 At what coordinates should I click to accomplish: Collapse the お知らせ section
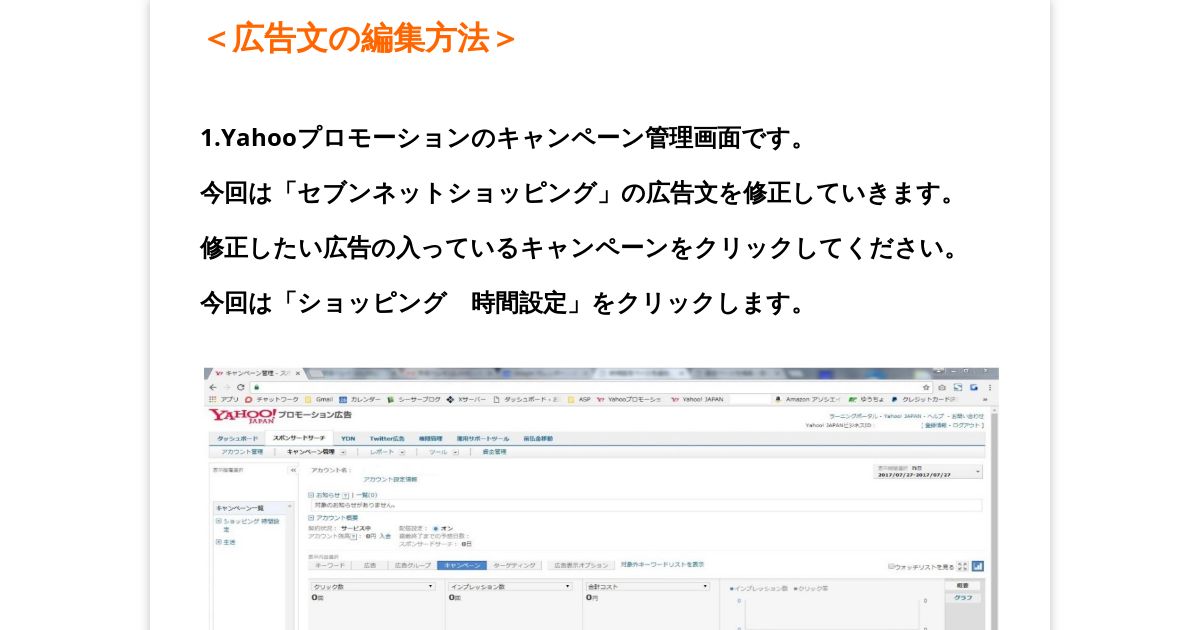[311, 494]
